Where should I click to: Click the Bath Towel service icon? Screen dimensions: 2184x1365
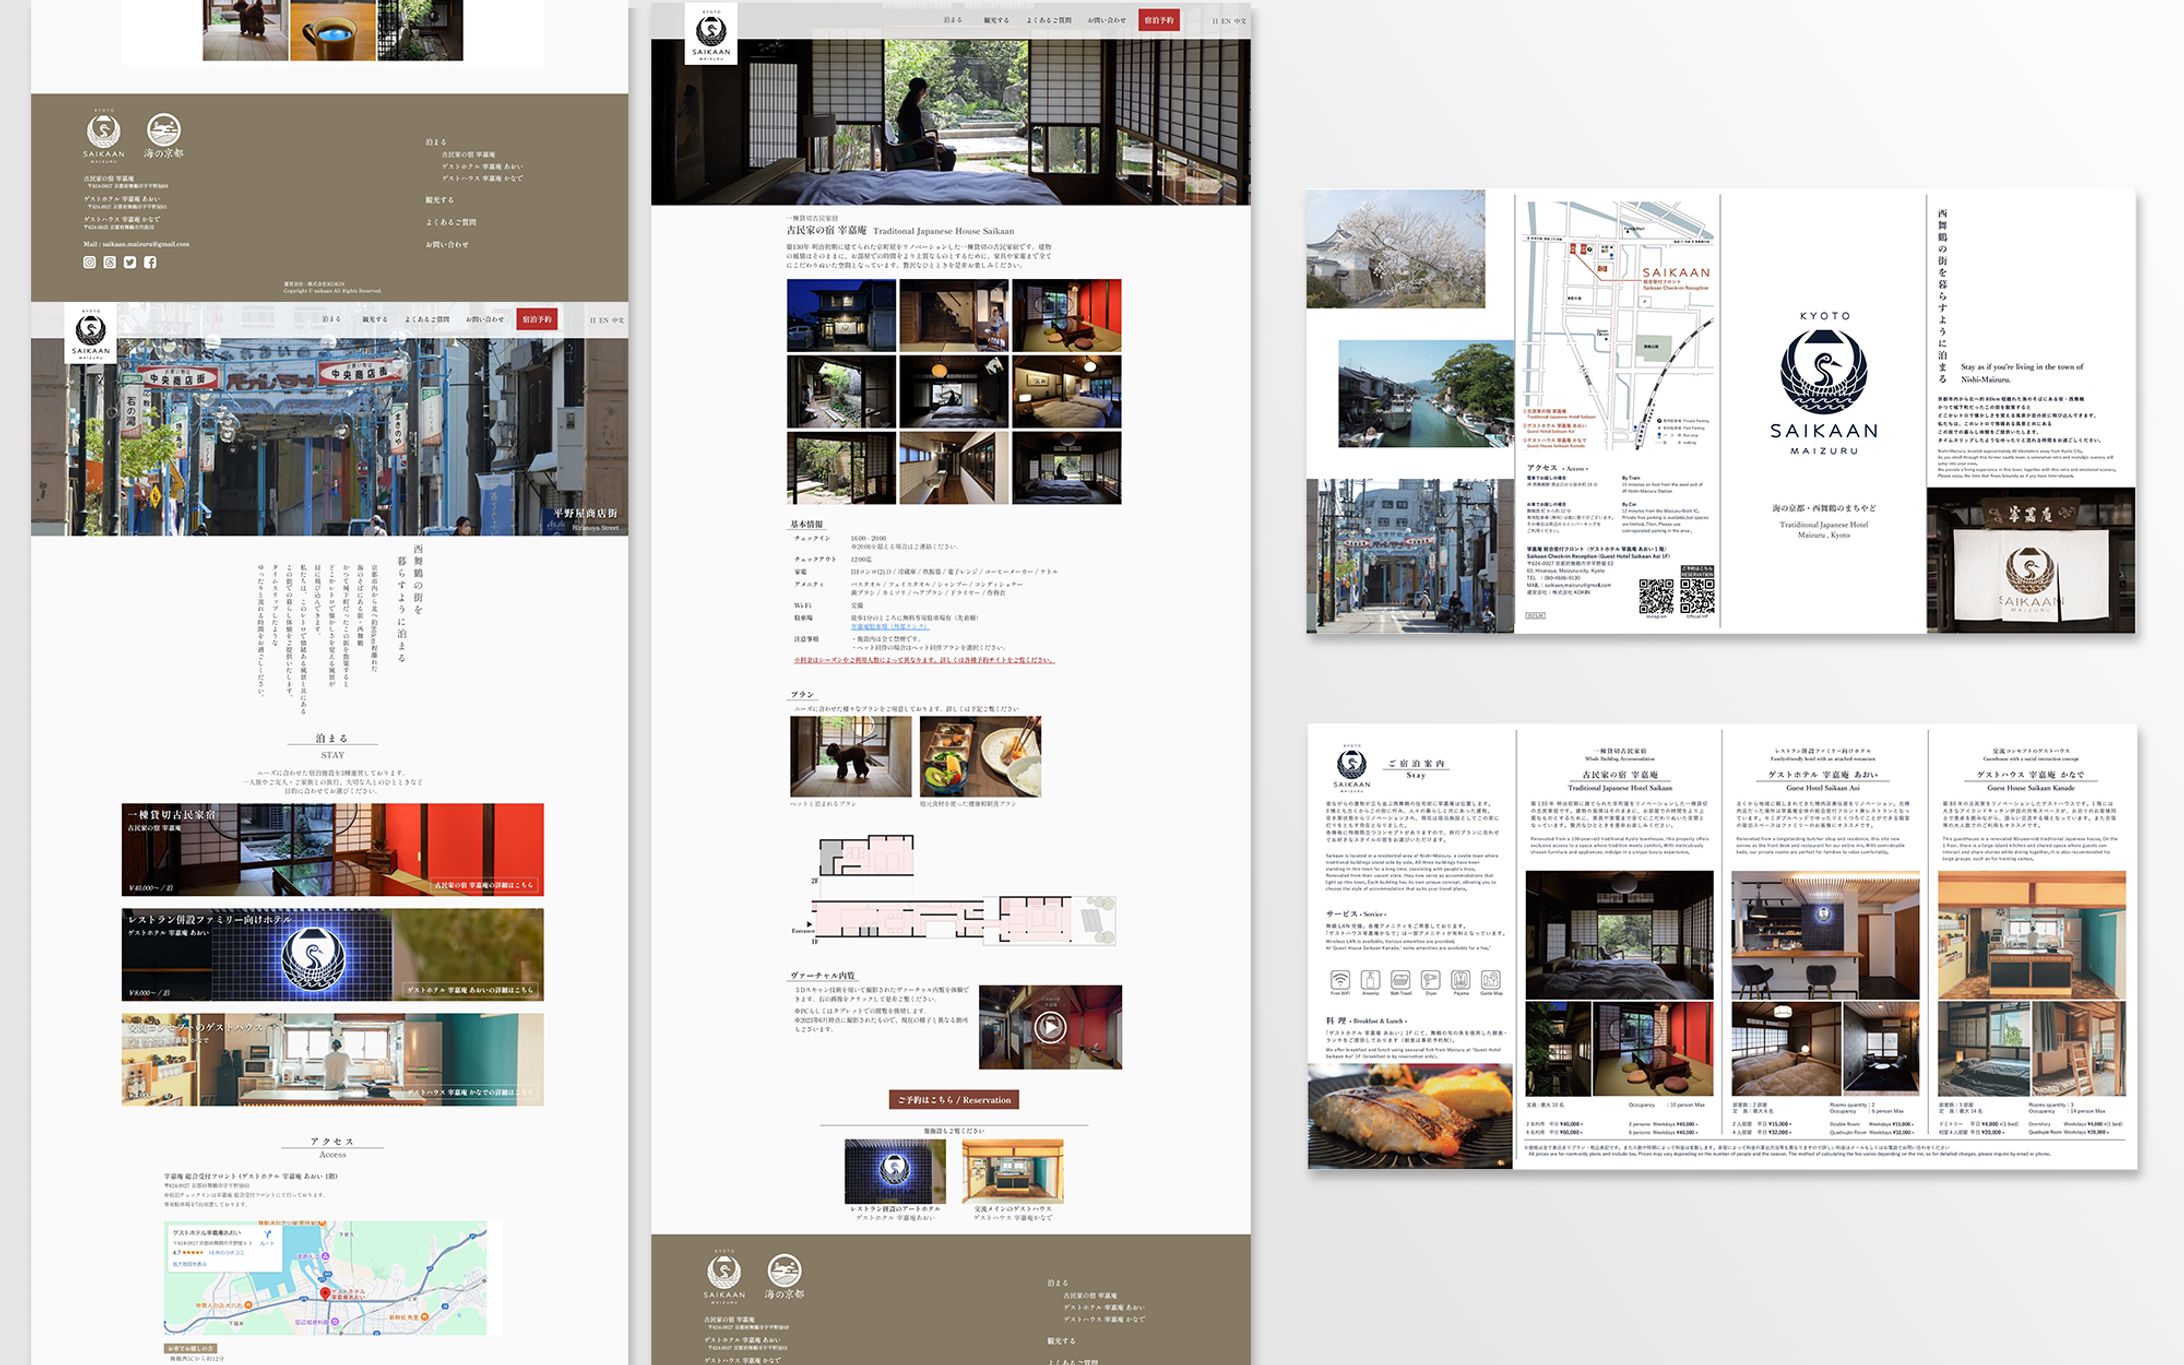[1400, 979]
